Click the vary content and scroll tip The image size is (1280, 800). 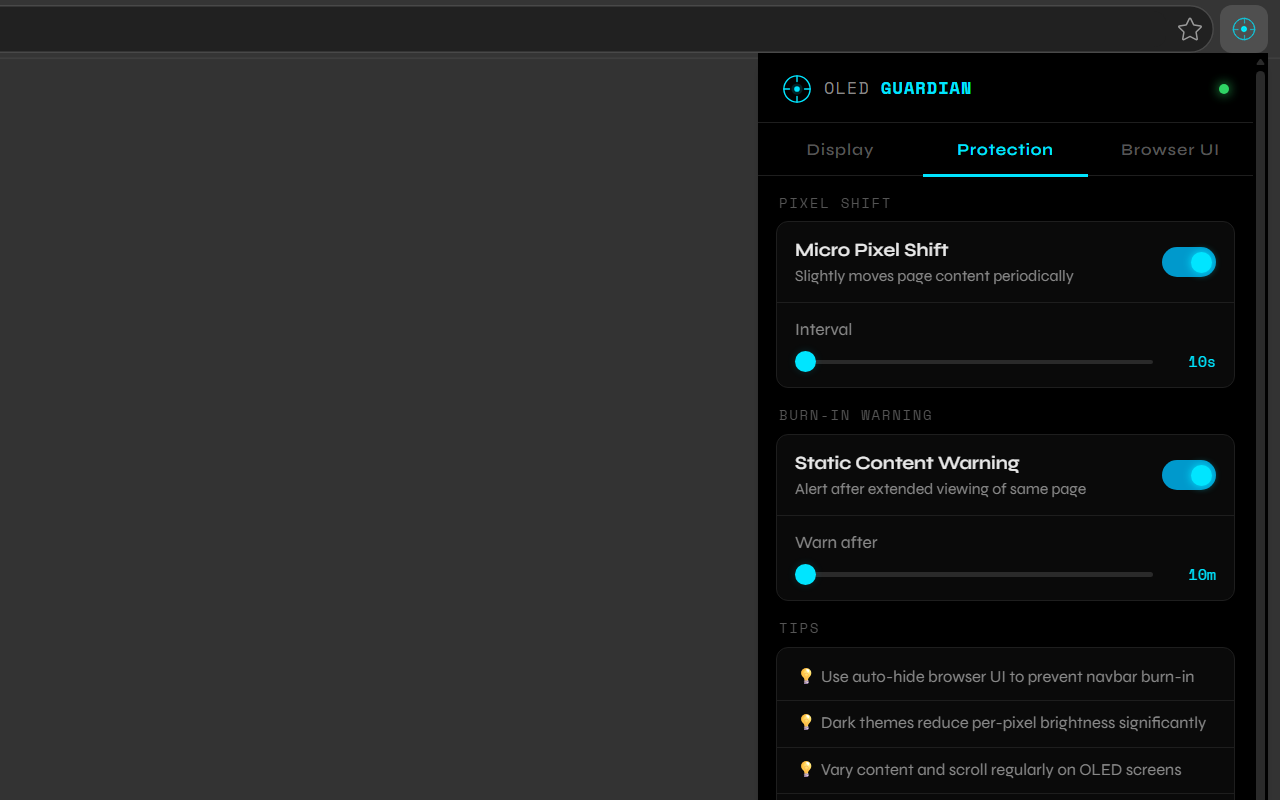pyautogui.click(x=1005, y=770)
